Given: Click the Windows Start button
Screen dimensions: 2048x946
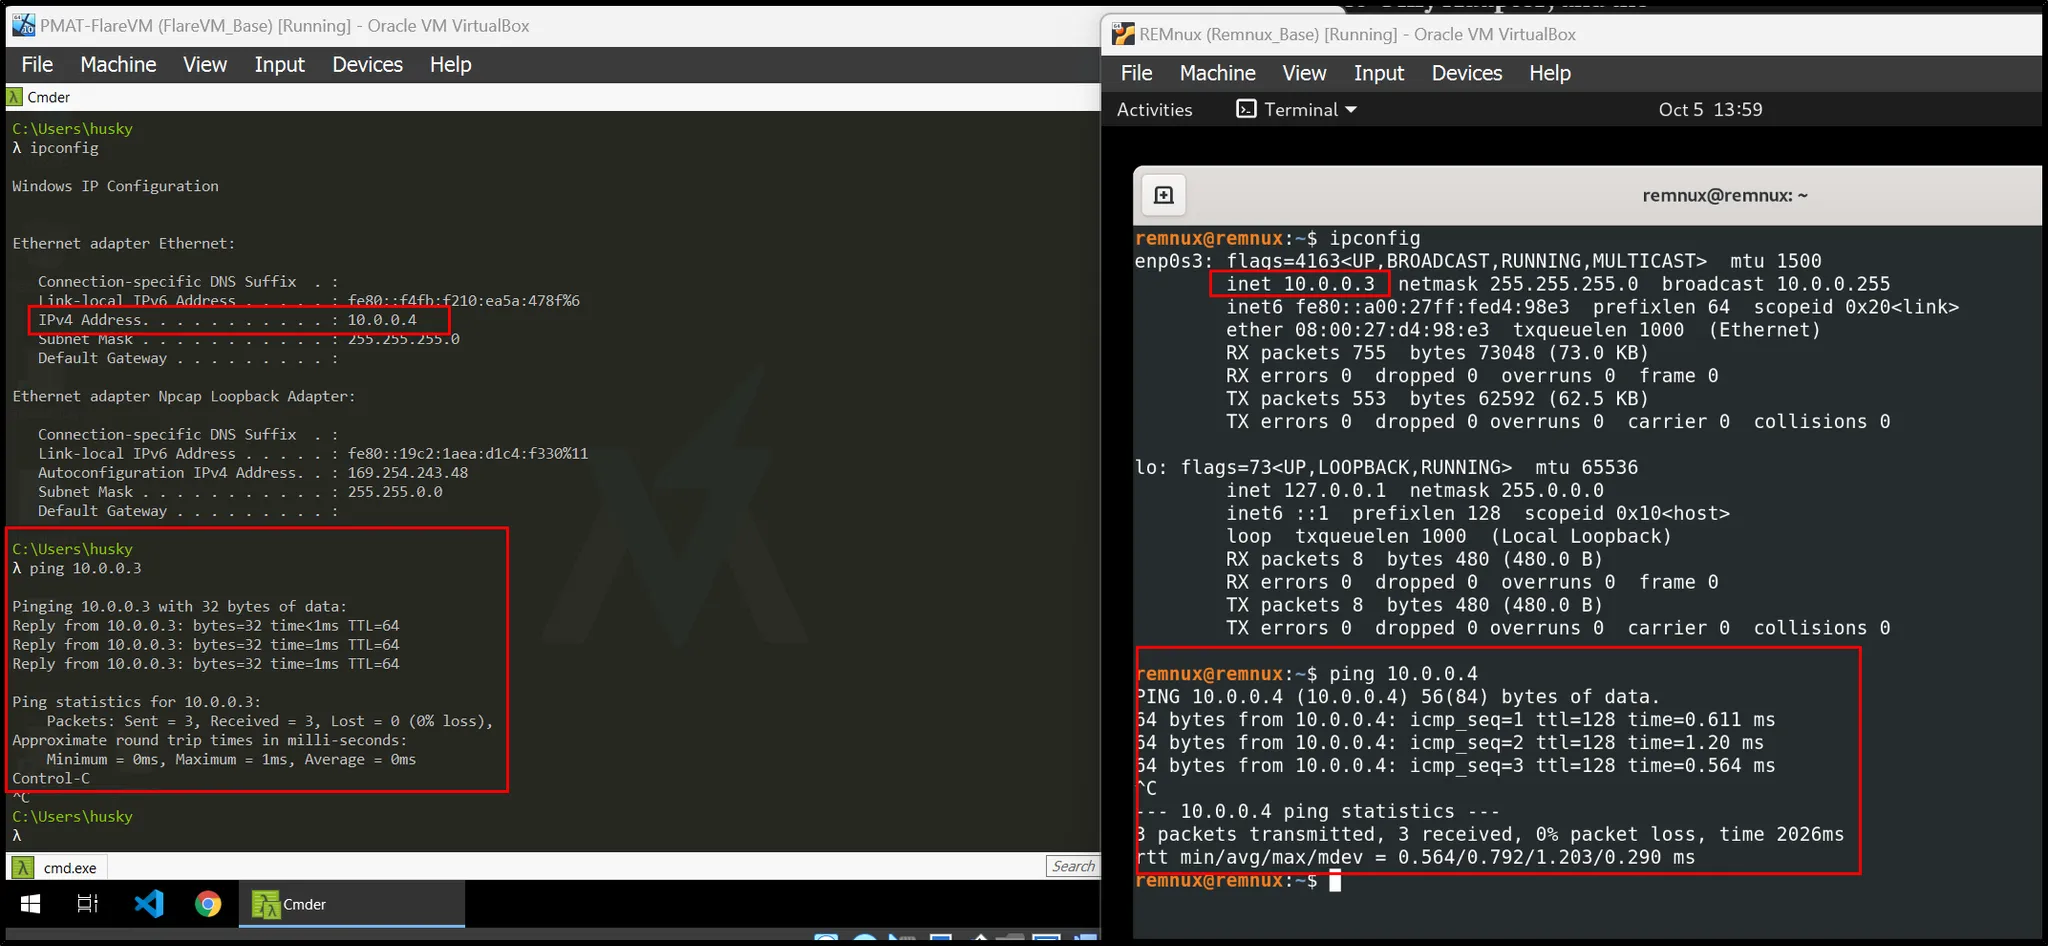Looking at the screenshot, I should tap(30, 904).
